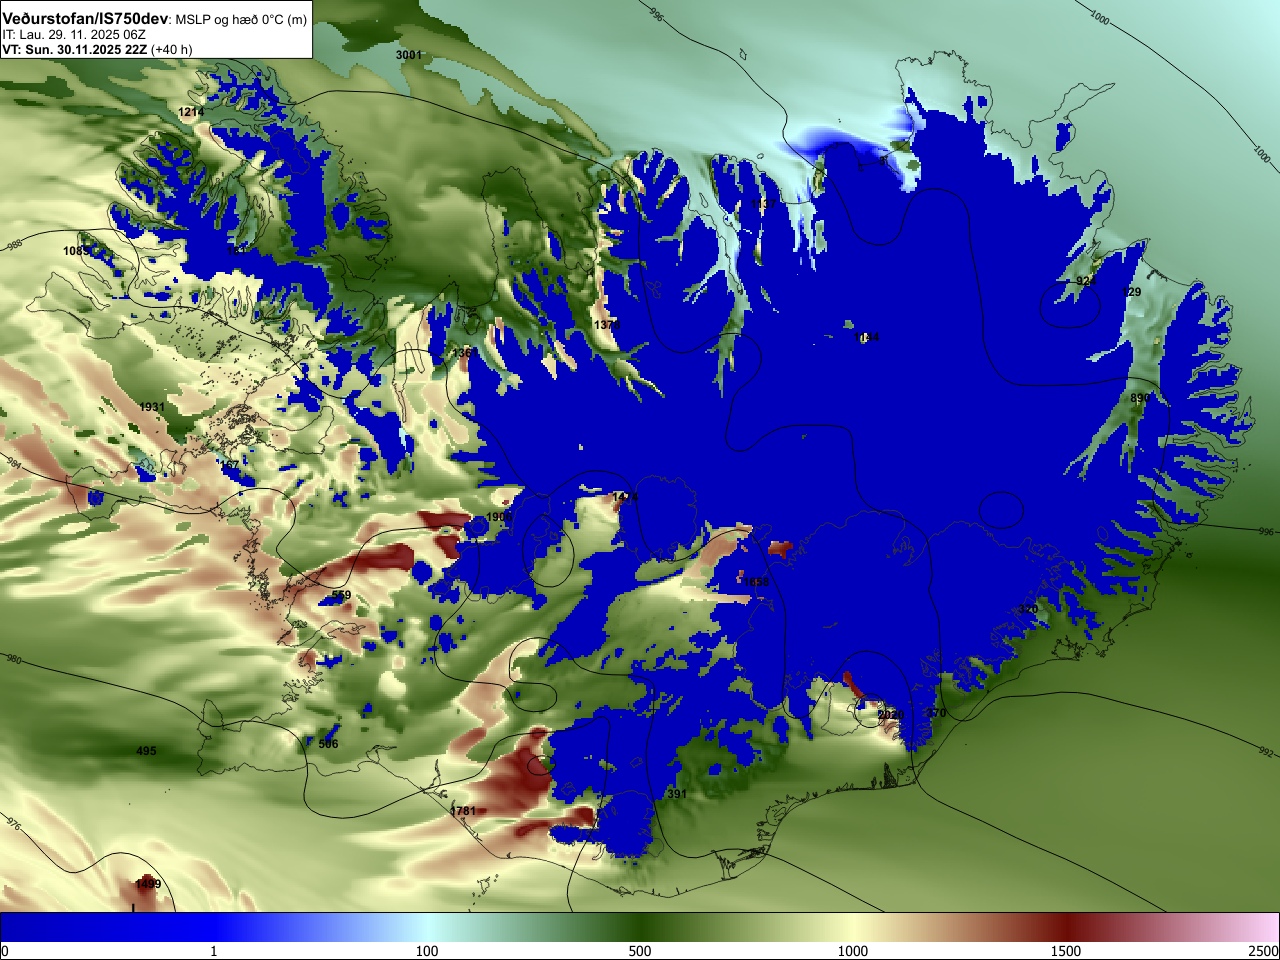Click the 992 isobar label
1280x960 pixels.
pos(1265,752)
